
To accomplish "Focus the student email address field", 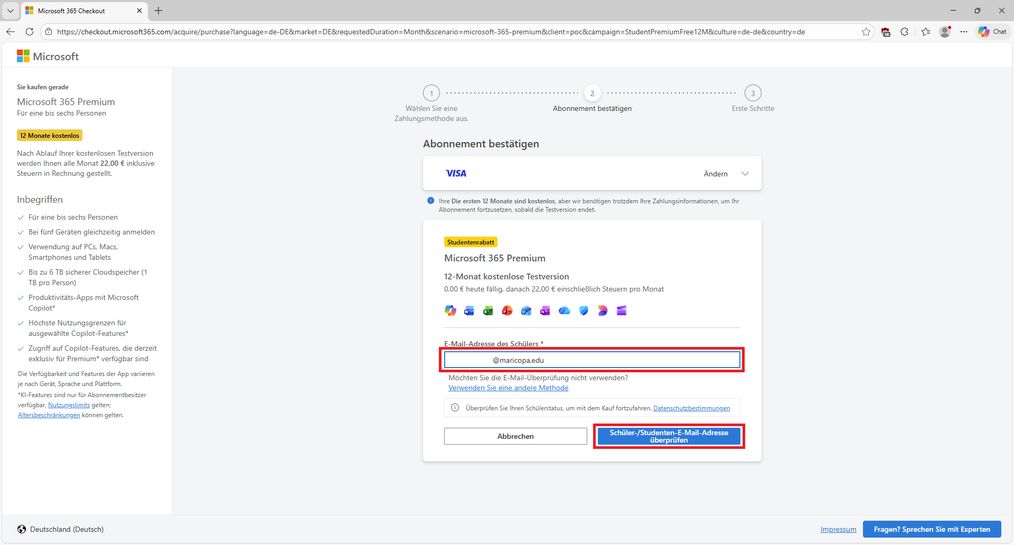I will click(592, 360).
